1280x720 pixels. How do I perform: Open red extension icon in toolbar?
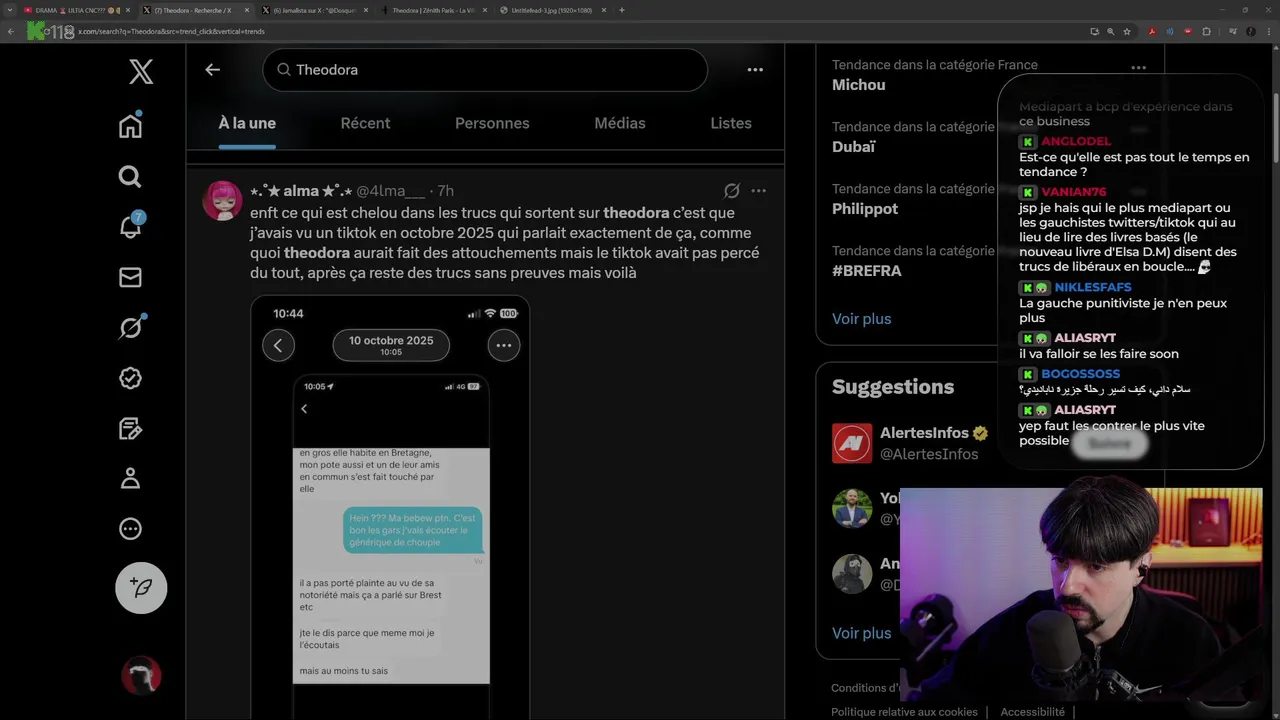point(1188,31)
